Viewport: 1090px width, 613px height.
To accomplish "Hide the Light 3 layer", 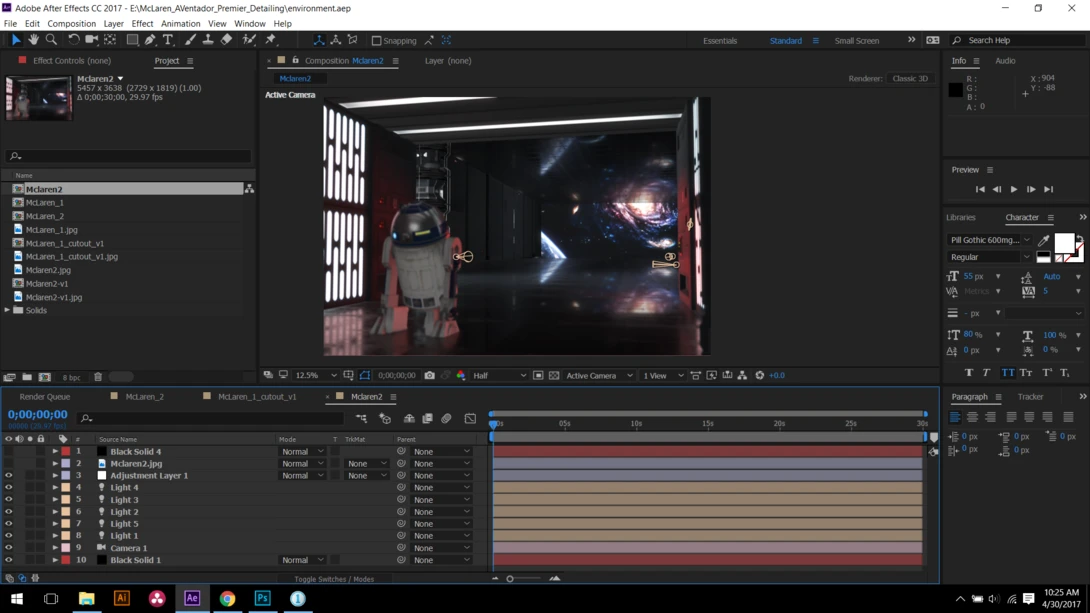I will coord(8,500).
